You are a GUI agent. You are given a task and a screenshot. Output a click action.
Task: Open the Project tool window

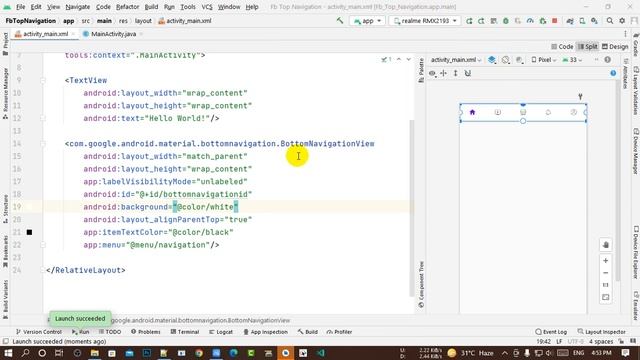pos(5,44)
